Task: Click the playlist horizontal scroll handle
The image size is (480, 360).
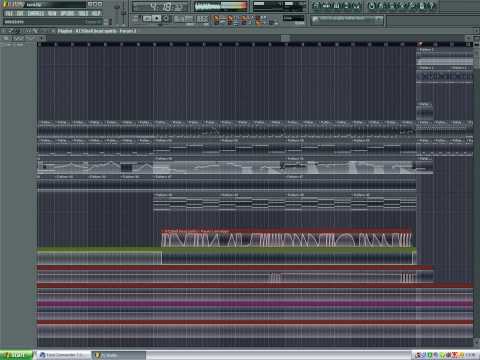Action: 285,38
